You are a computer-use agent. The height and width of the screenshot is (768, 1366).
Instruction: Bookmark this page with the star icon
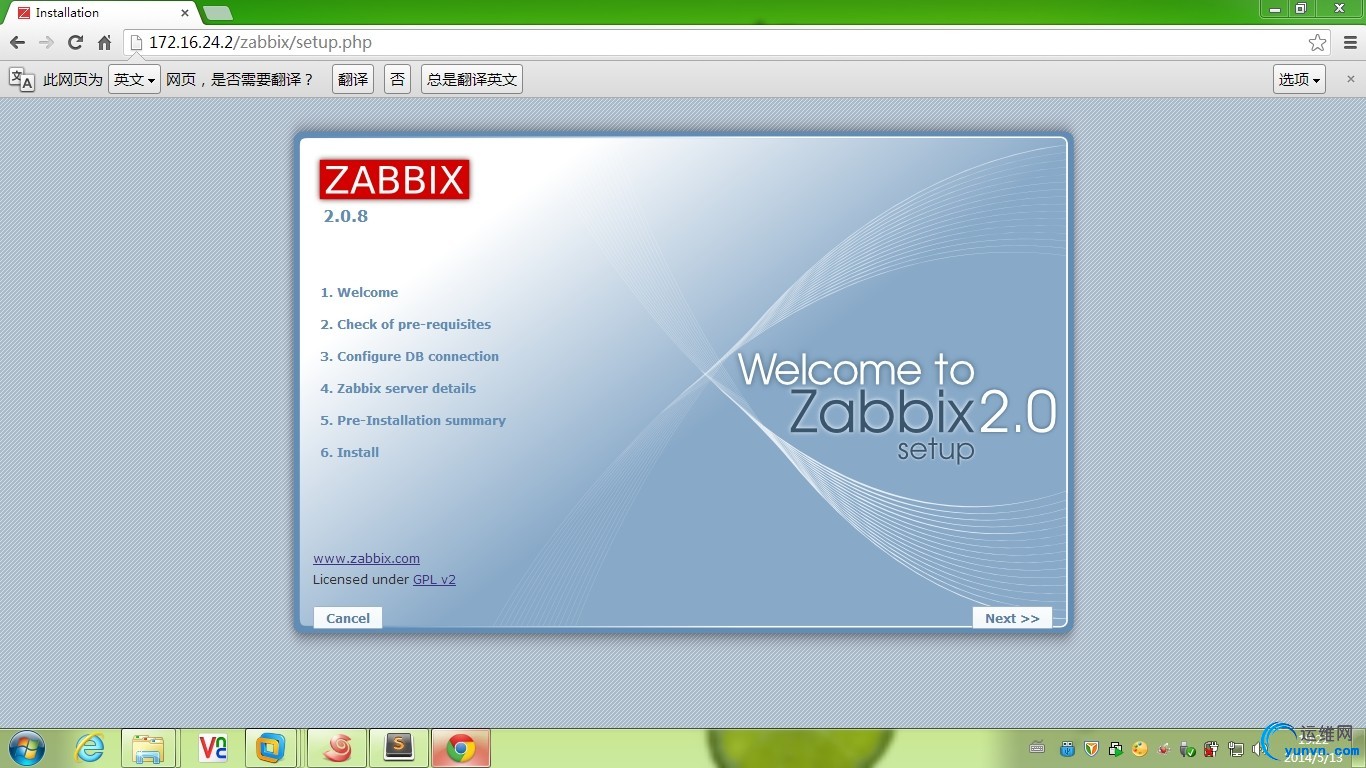pyautogui.click(x=1317, y=43)
